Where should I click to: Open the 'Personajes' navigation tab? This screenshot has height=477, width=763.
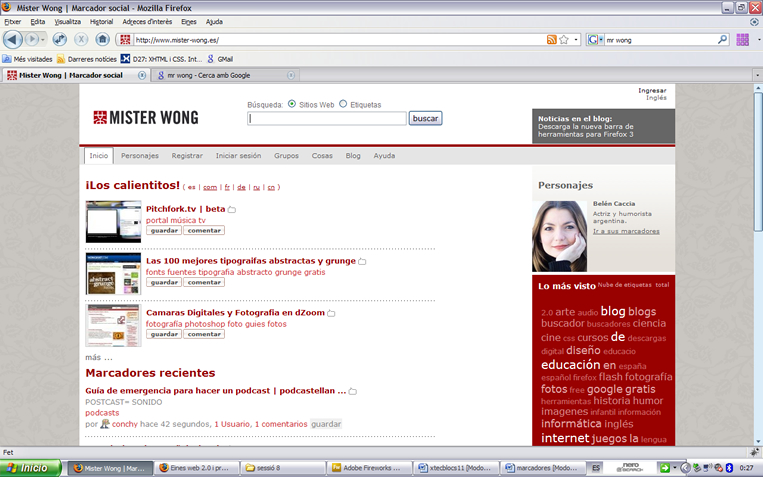pos(140,156)
